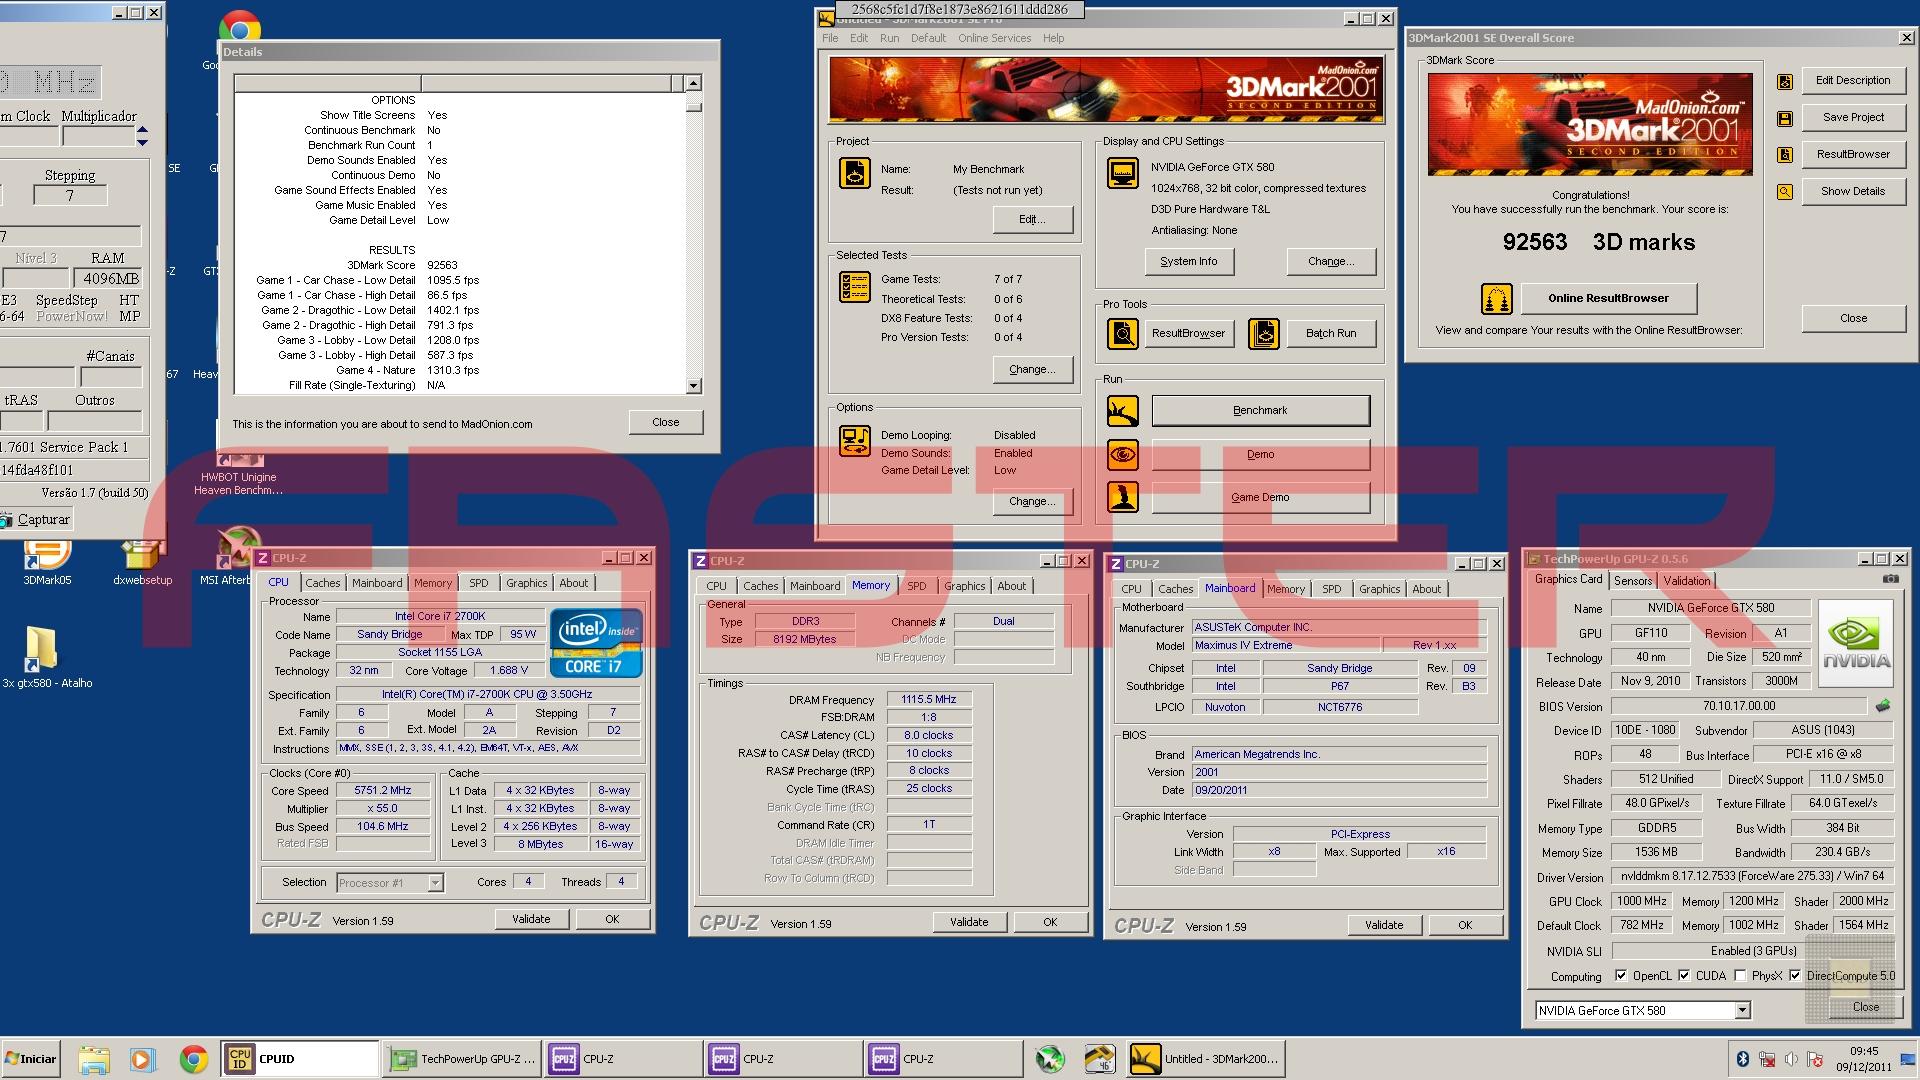Click the Bluetooth tray icon

click(1741, 1059)
